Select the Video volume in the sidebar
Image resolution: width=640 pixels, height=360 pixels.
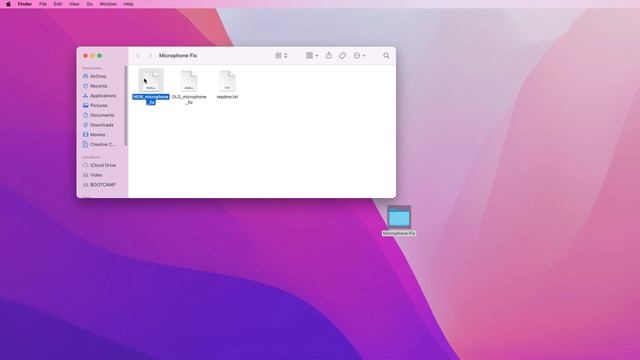(96, 175)
